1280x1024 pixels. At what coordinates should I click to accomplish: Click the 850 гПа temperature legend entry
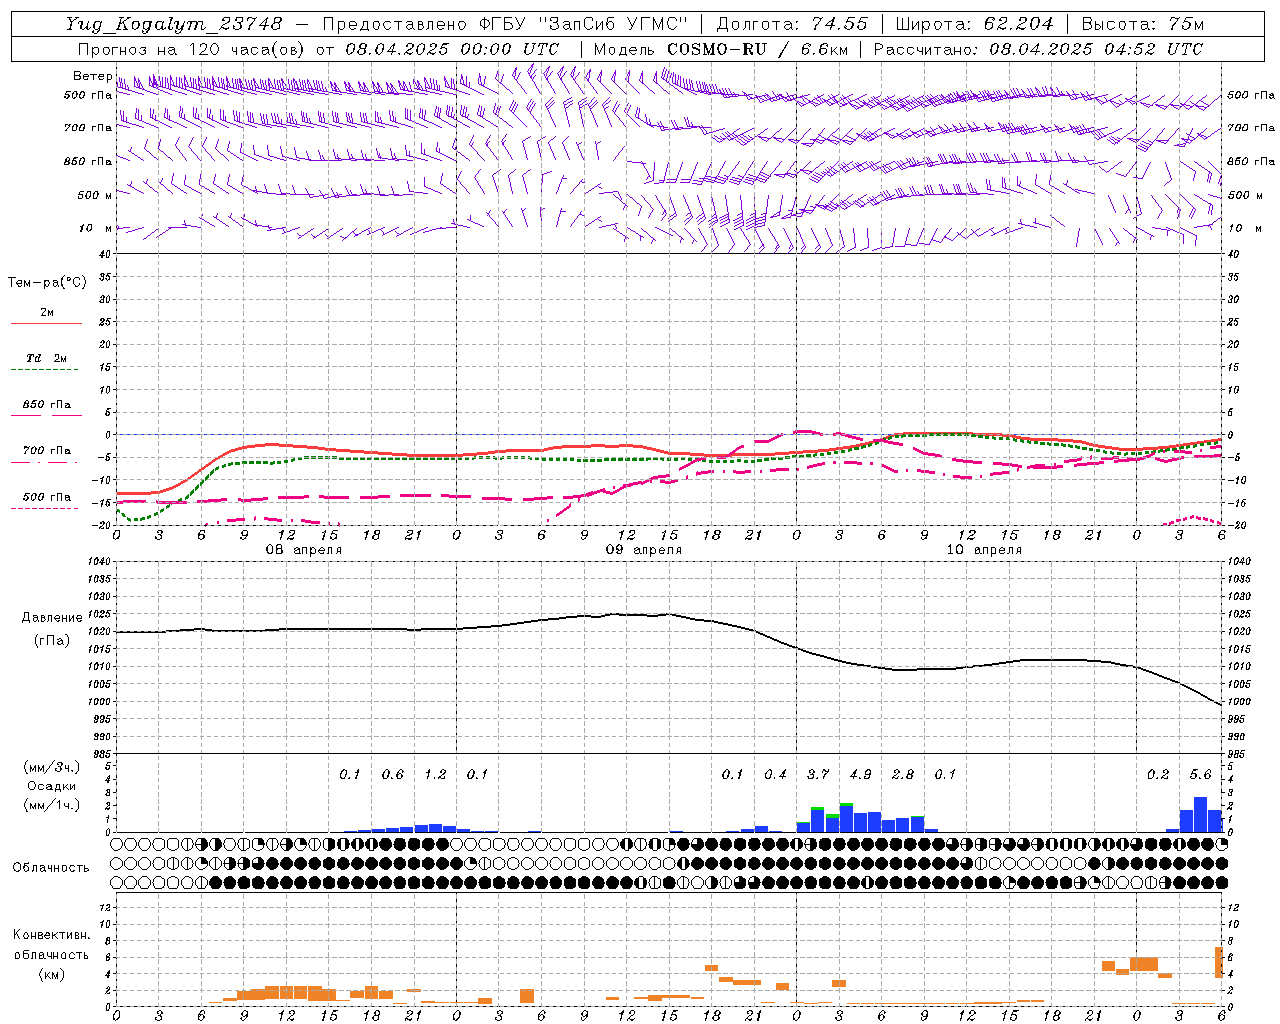pos(47,404)
